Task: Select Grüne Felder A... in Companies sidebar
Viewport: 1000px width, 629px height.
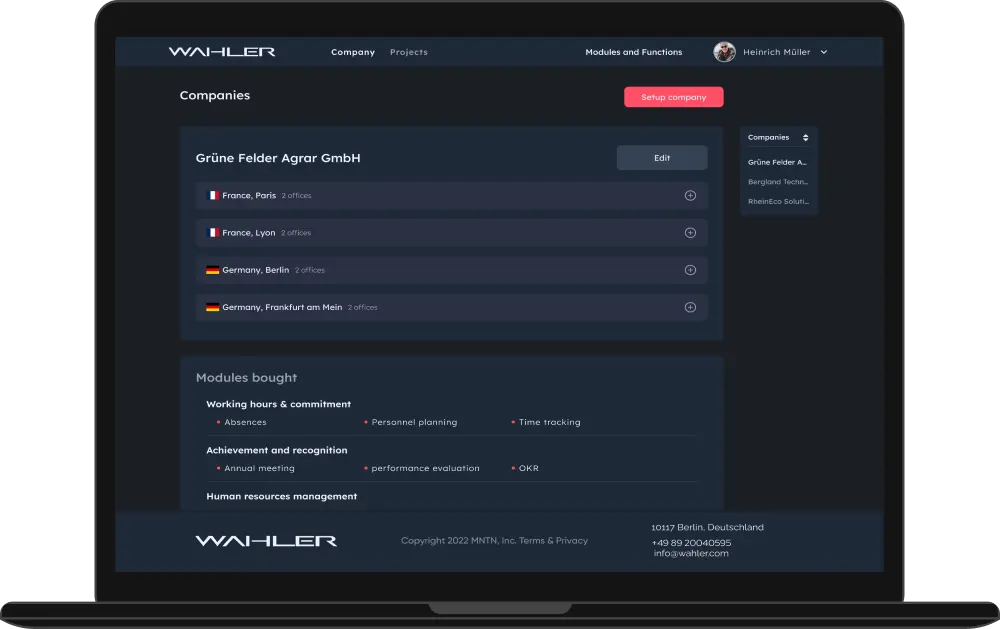Action: pos(777,162)
